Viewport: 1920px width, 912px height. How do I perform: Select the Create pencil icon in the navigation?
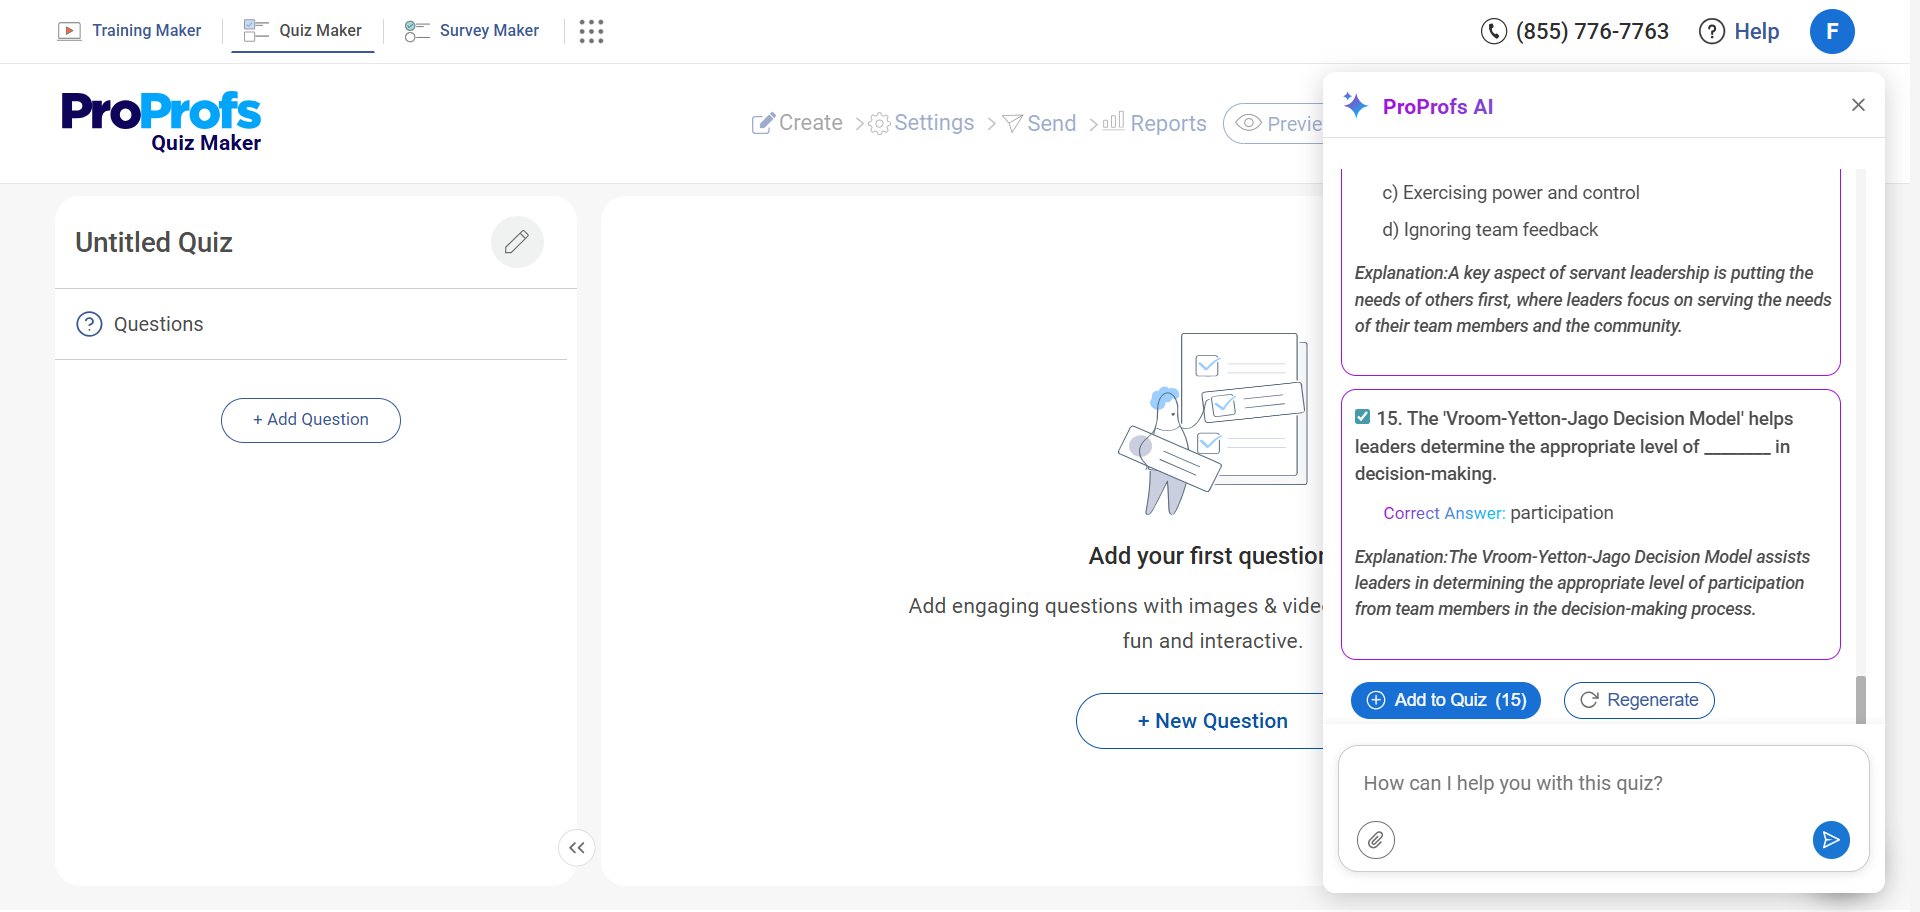763,122
